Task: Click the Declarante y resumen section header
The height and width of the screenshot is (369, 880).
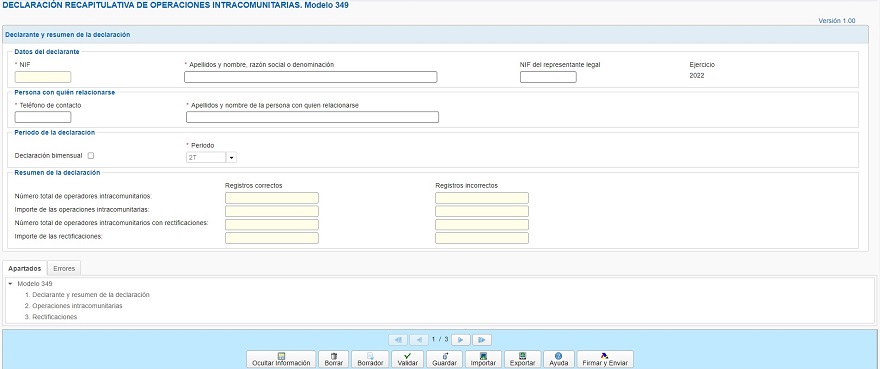Action: 436,34
